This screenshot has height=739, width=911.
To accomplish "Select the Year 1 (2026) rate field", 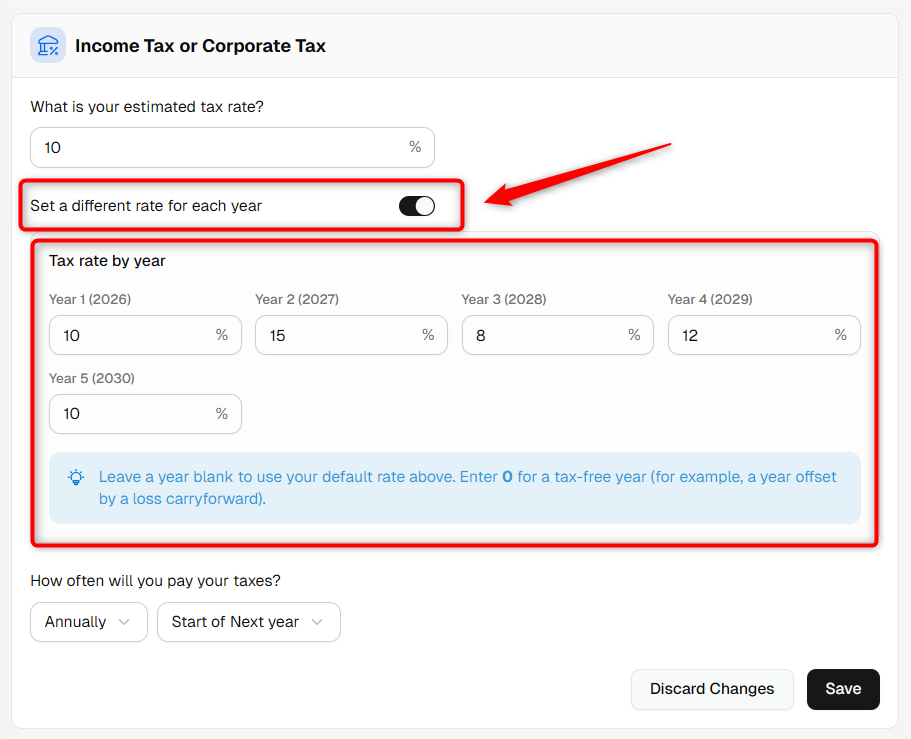I will click(145, 335).
